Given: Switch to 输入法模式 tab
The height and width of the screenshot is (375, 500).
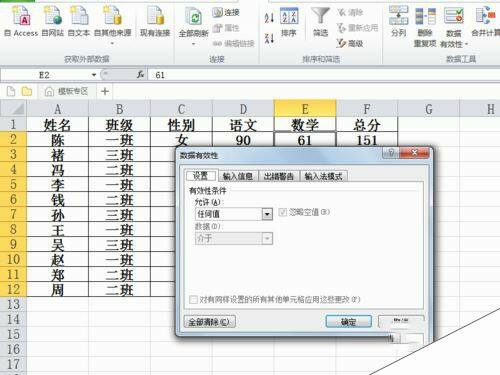Looking at the screenshot, I should click(323, 176).
